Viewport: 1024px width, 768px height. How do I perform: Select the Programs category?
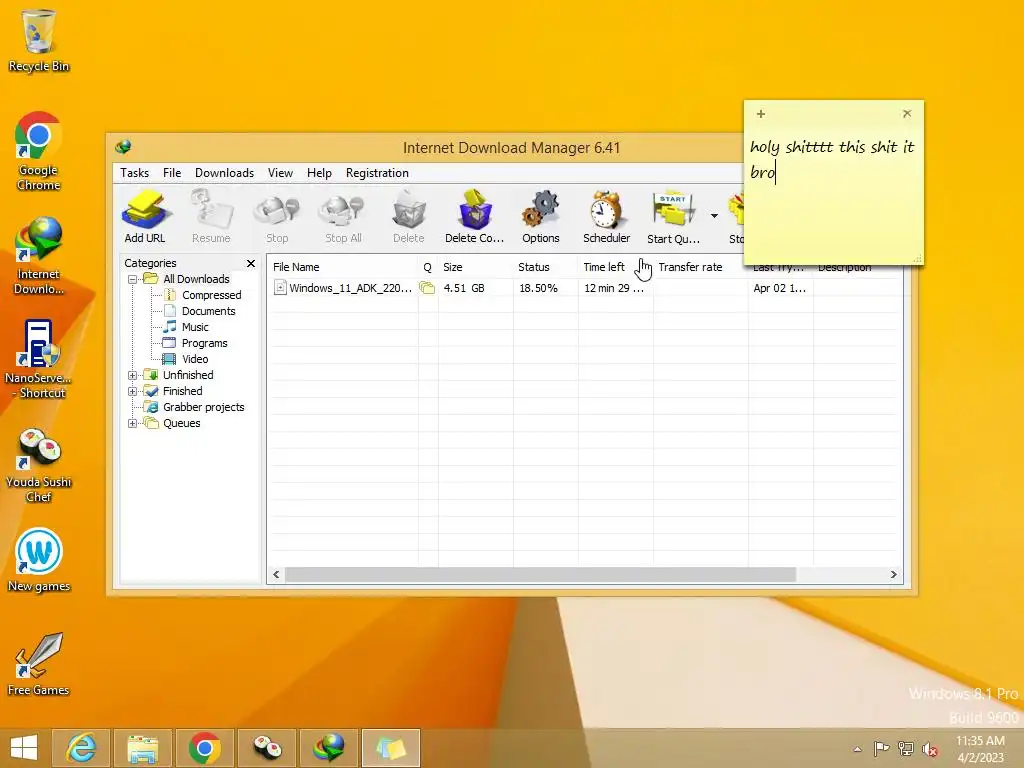(x=204, y=343)
